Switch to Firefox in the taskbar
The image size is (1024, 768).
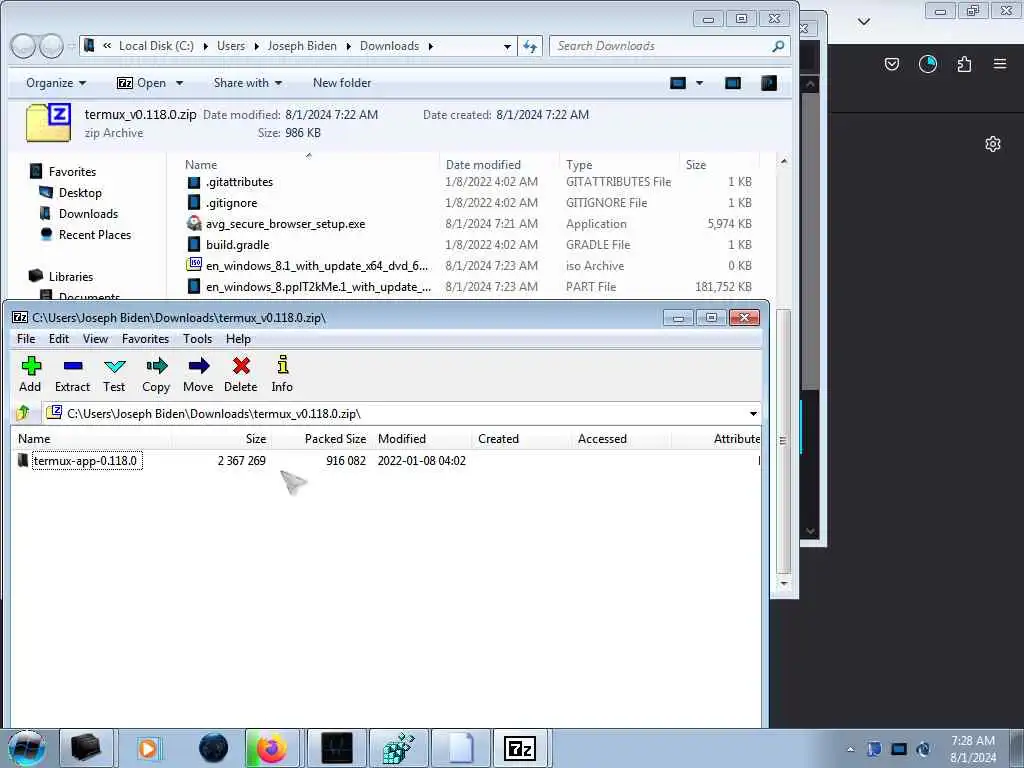pyautogui.click(x=272, y=748)
